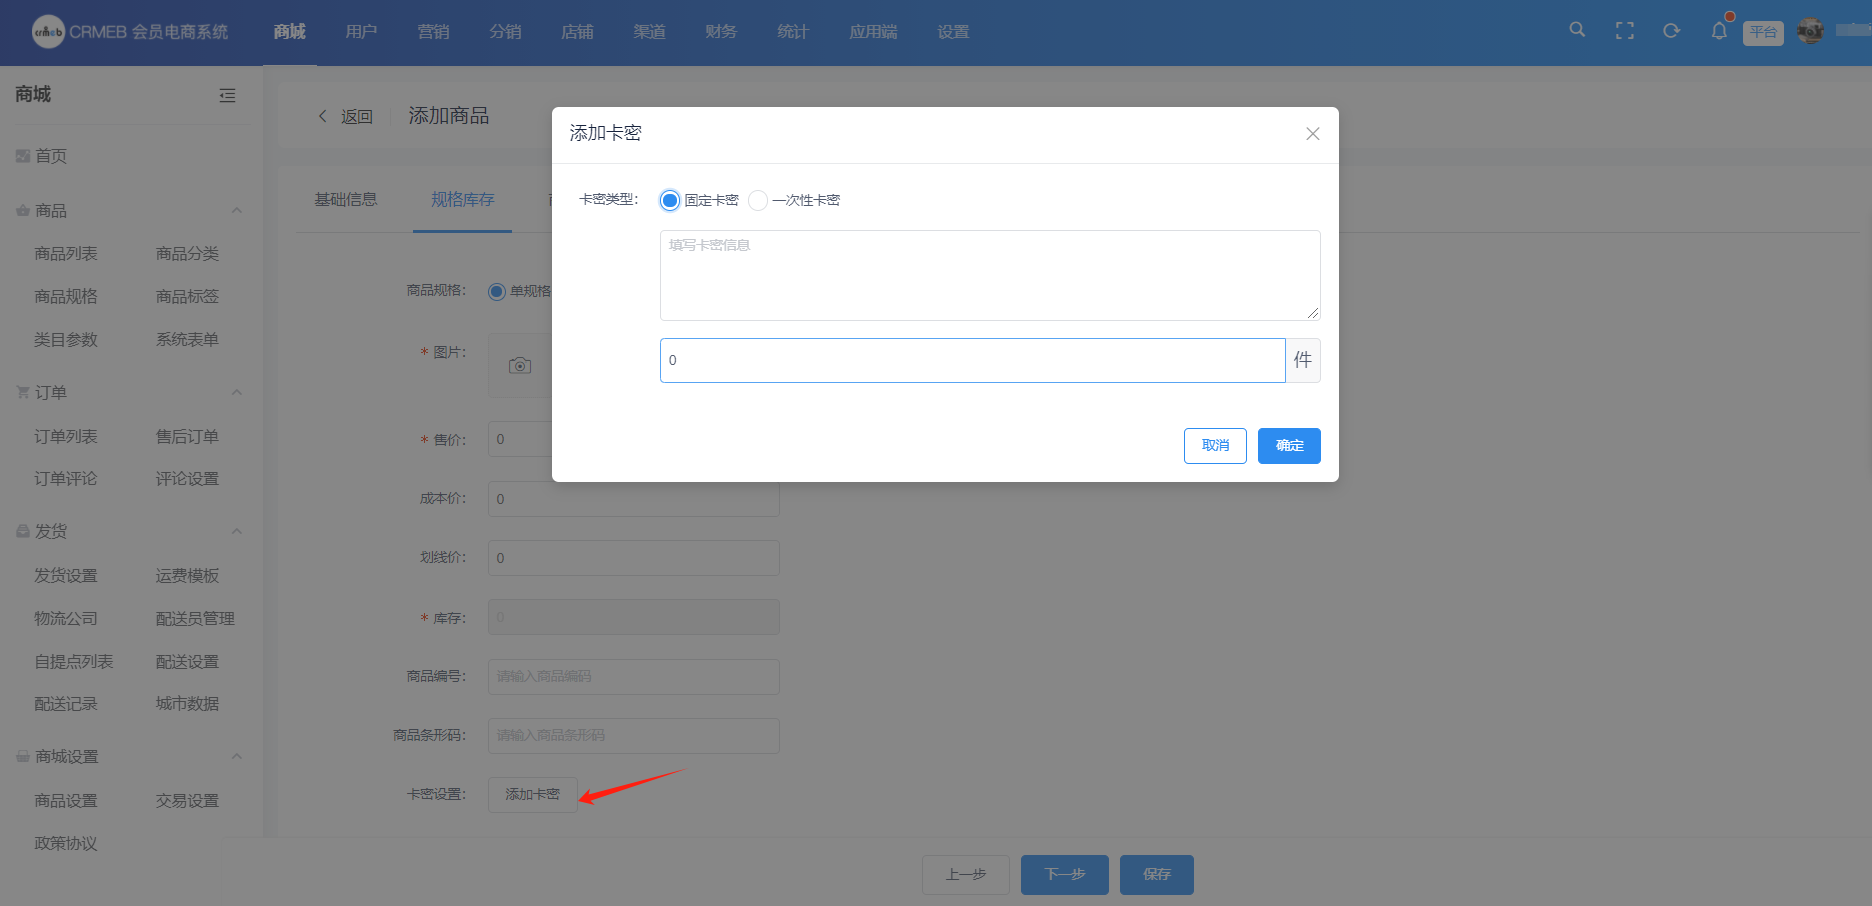Open 售后订单 in sidebar
Viewport: 1872px width, 906px height.
tap(187, 437)
